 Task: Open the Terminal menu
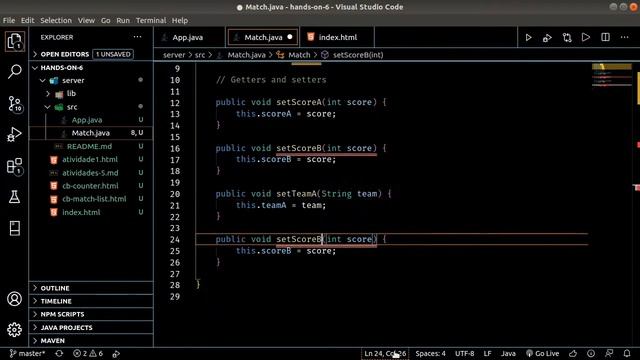[151, 20]
